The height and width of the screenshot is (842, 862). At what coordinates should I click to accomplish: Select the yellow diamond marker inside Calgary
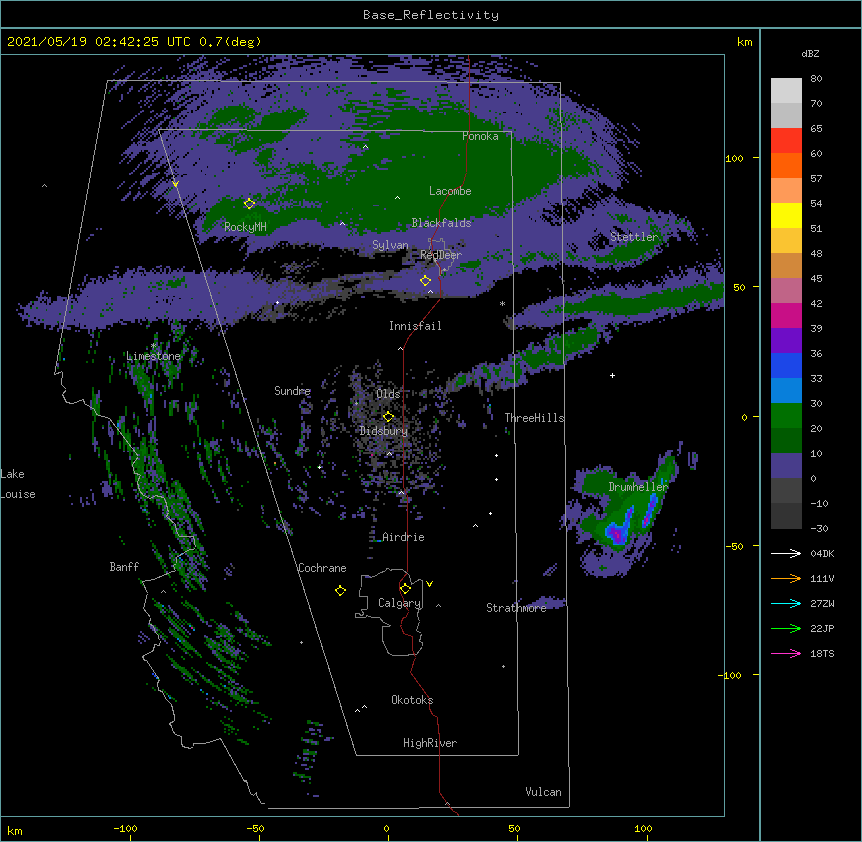click(x=405, y=589)
